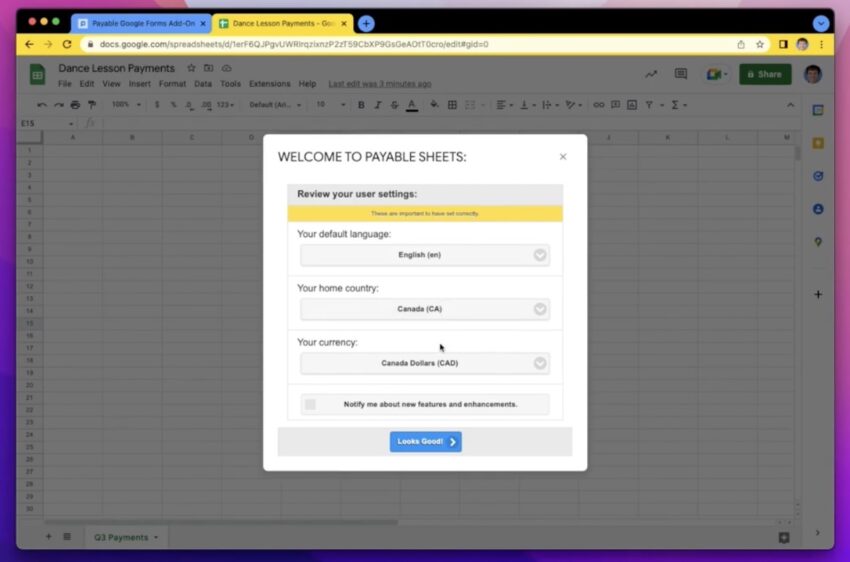Open the Help menu

point(307,84)
